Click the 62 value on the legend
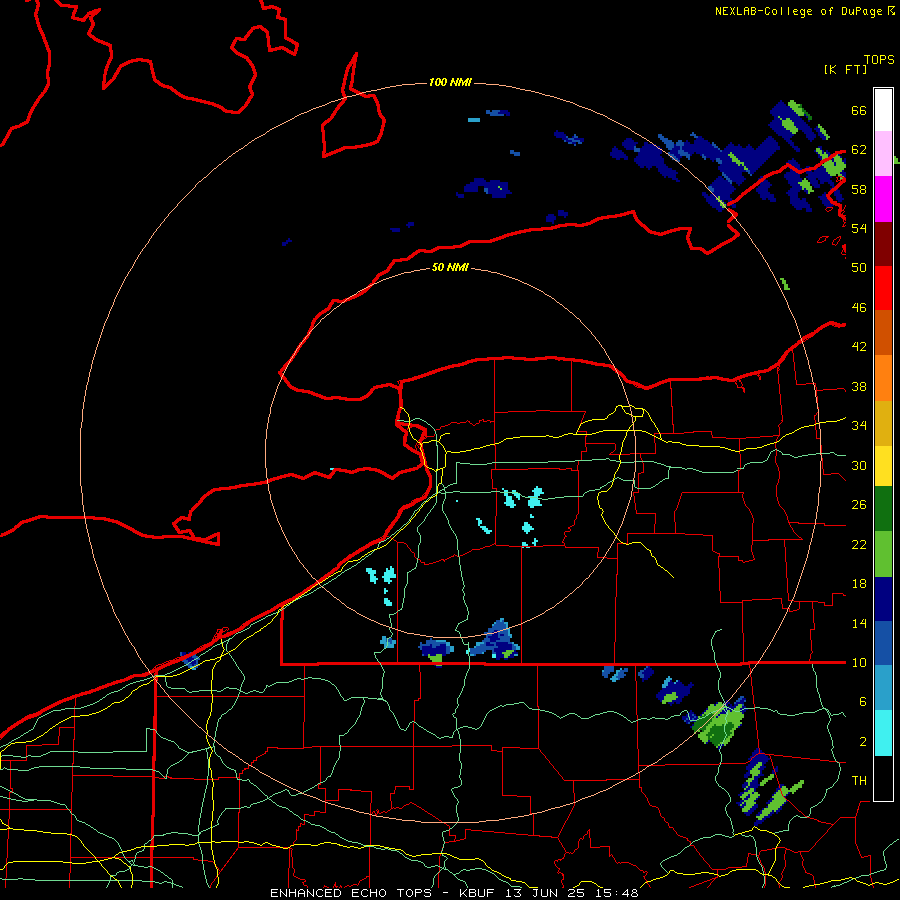The height and width of the screenshot is (900, 900). (859, 150)
